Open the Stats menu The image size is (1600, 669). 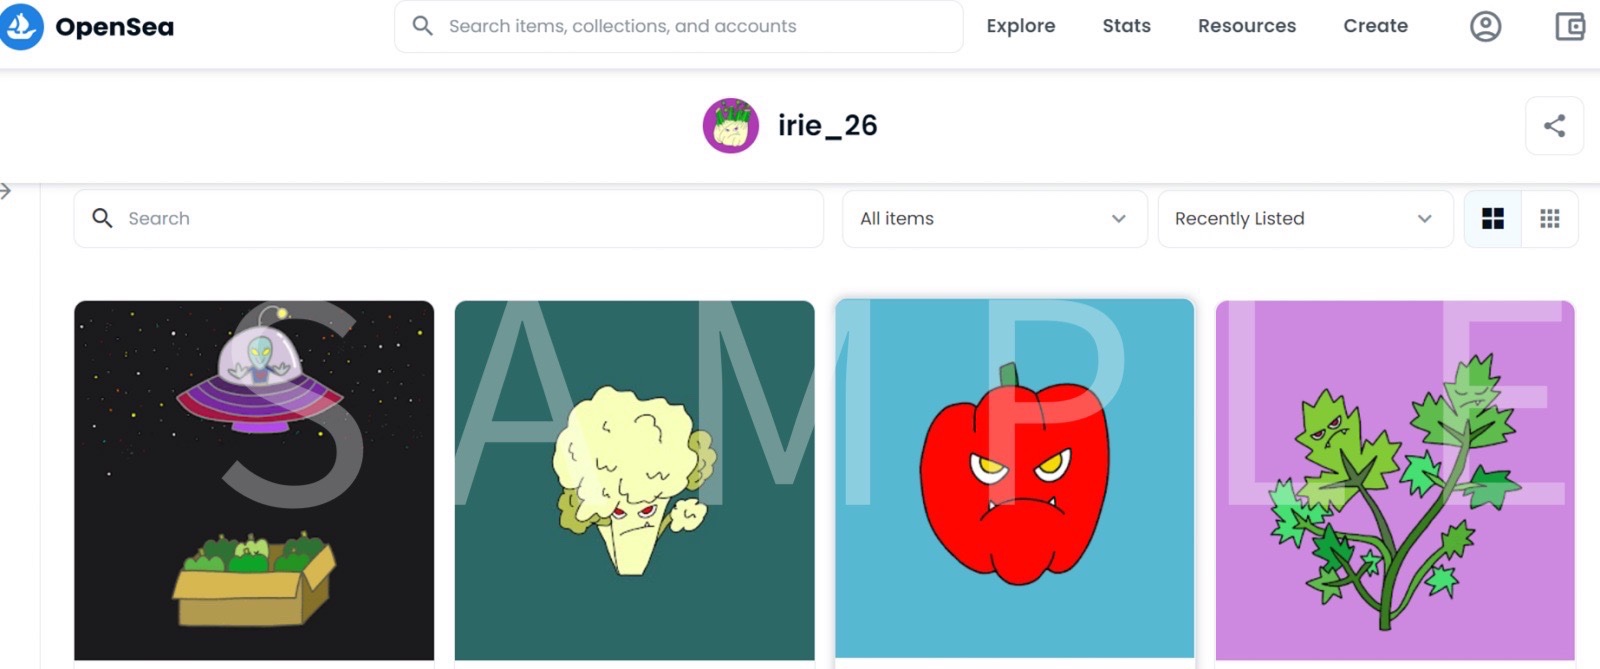tap(1126, 26)
